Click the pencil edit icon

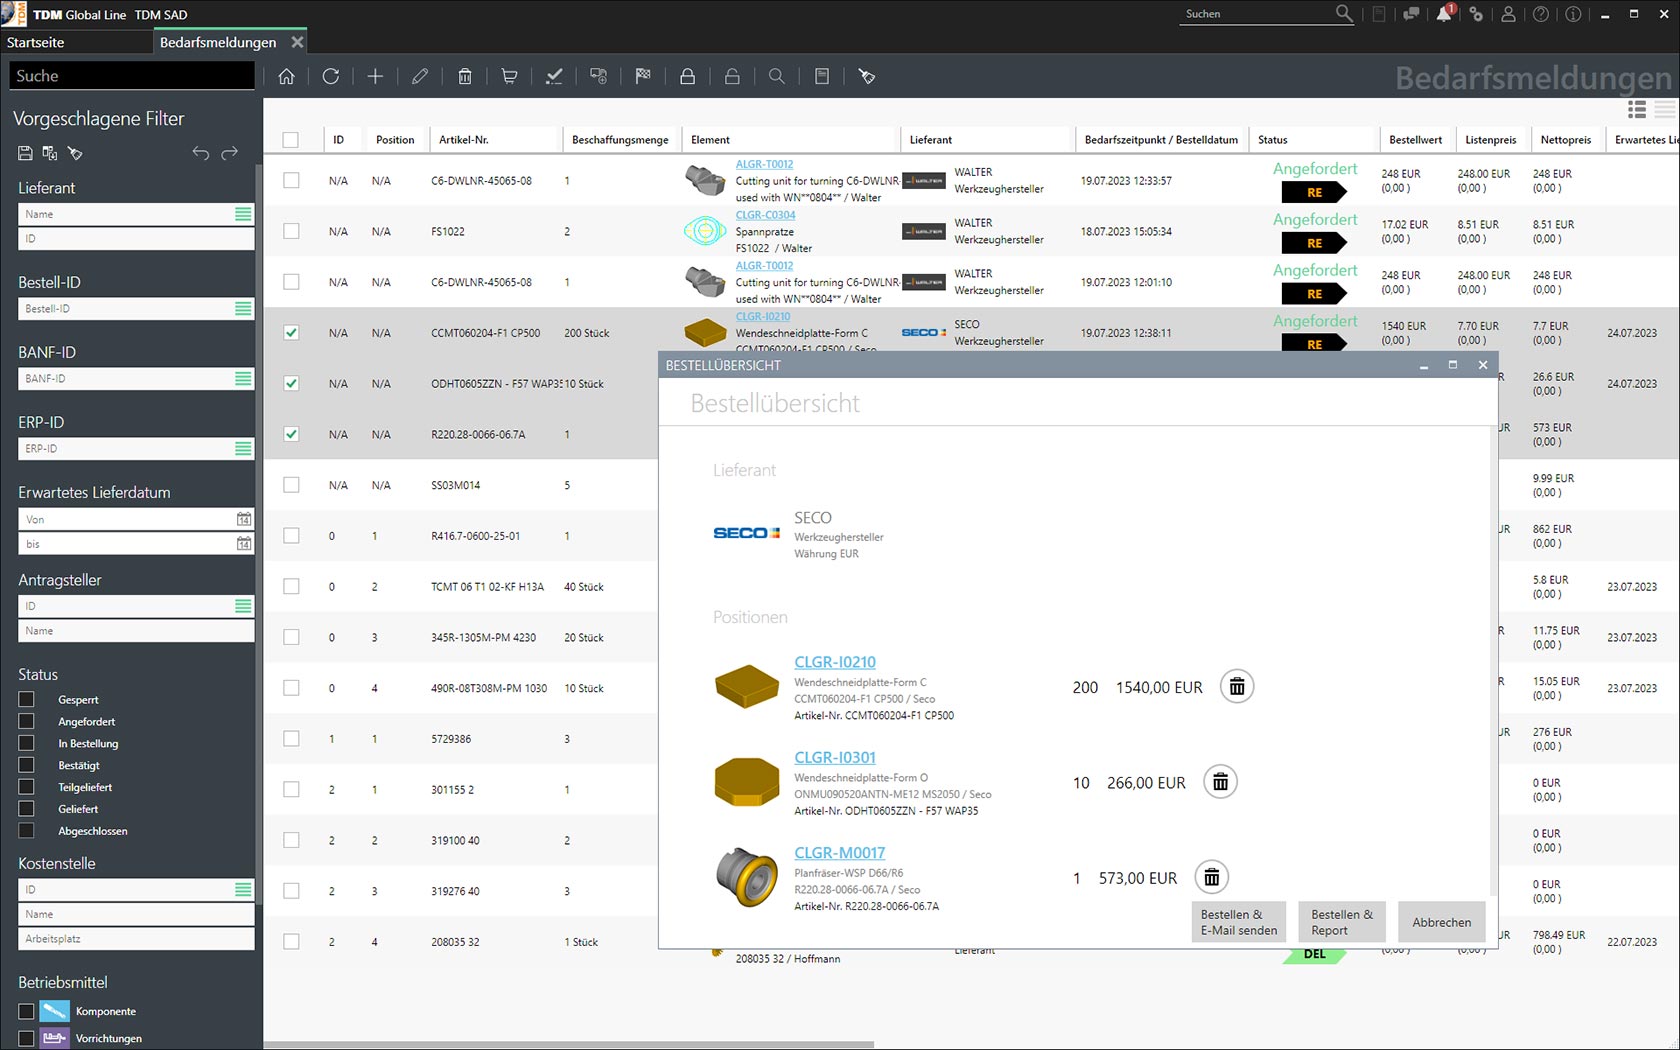click(x=420, y=76)
